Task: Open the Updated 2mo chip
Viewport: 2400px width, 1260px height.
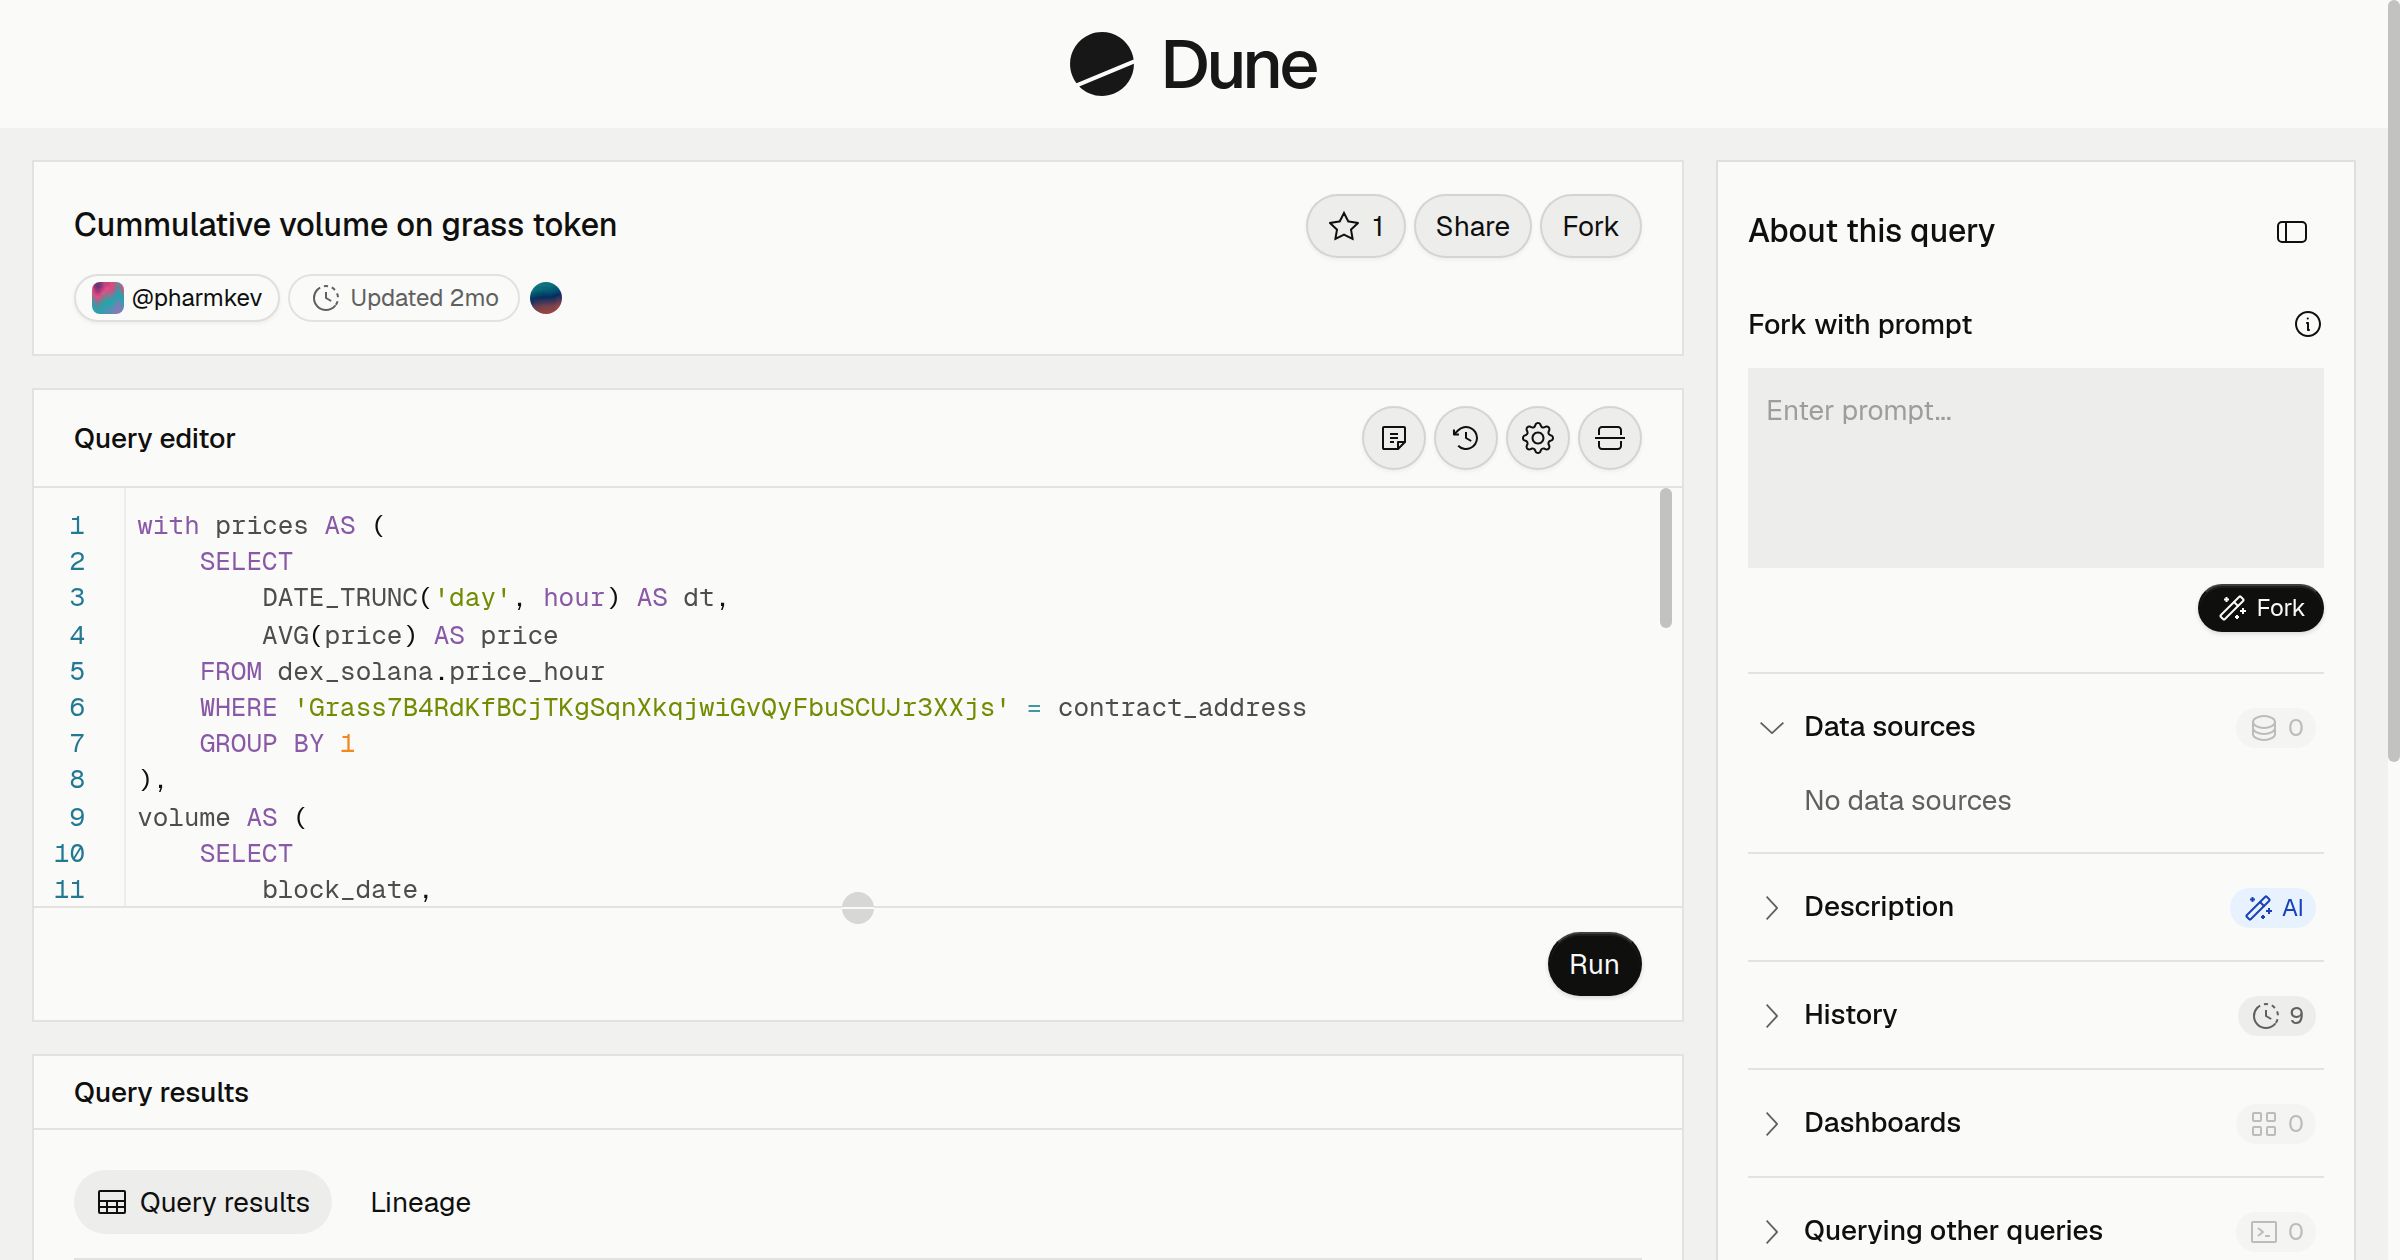Action: pos(404,298)
